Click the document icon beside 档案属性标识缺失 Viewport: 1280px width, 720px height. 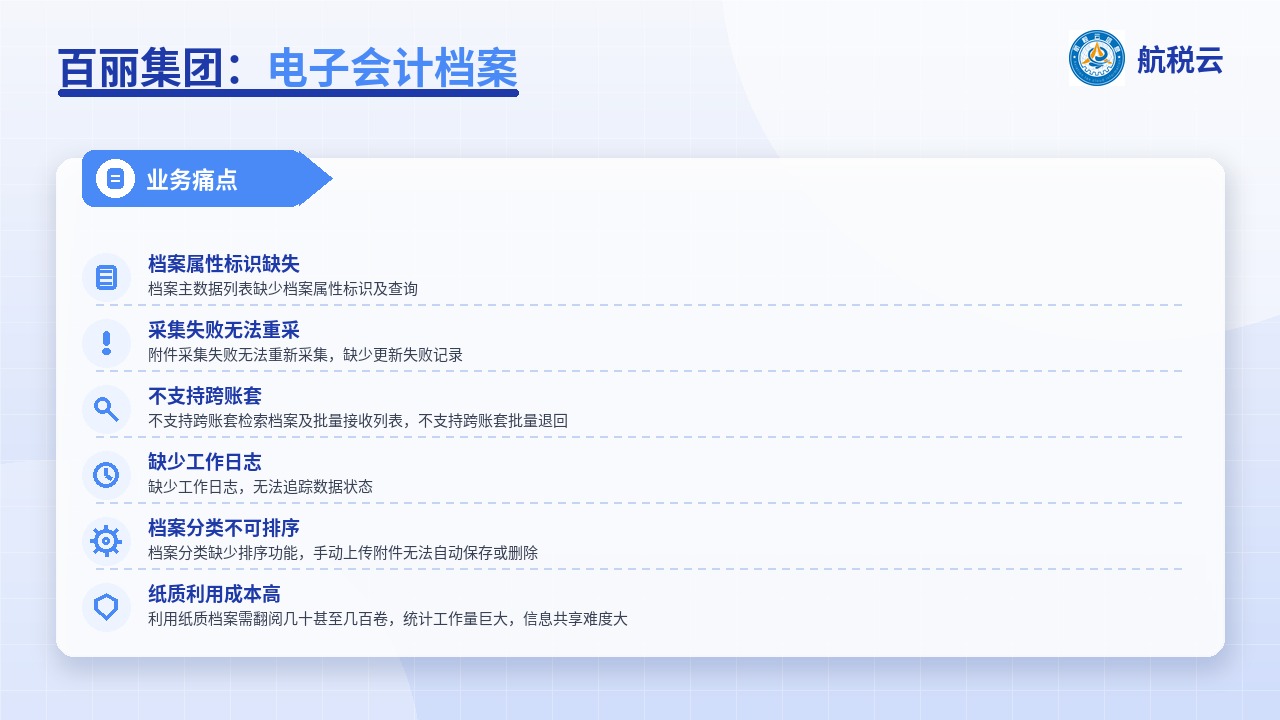pos(106,277)
